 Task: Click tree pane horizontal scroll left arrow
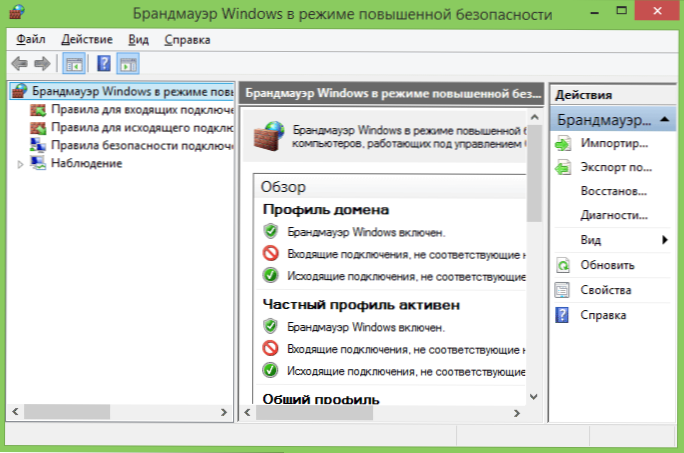[16, 412]
